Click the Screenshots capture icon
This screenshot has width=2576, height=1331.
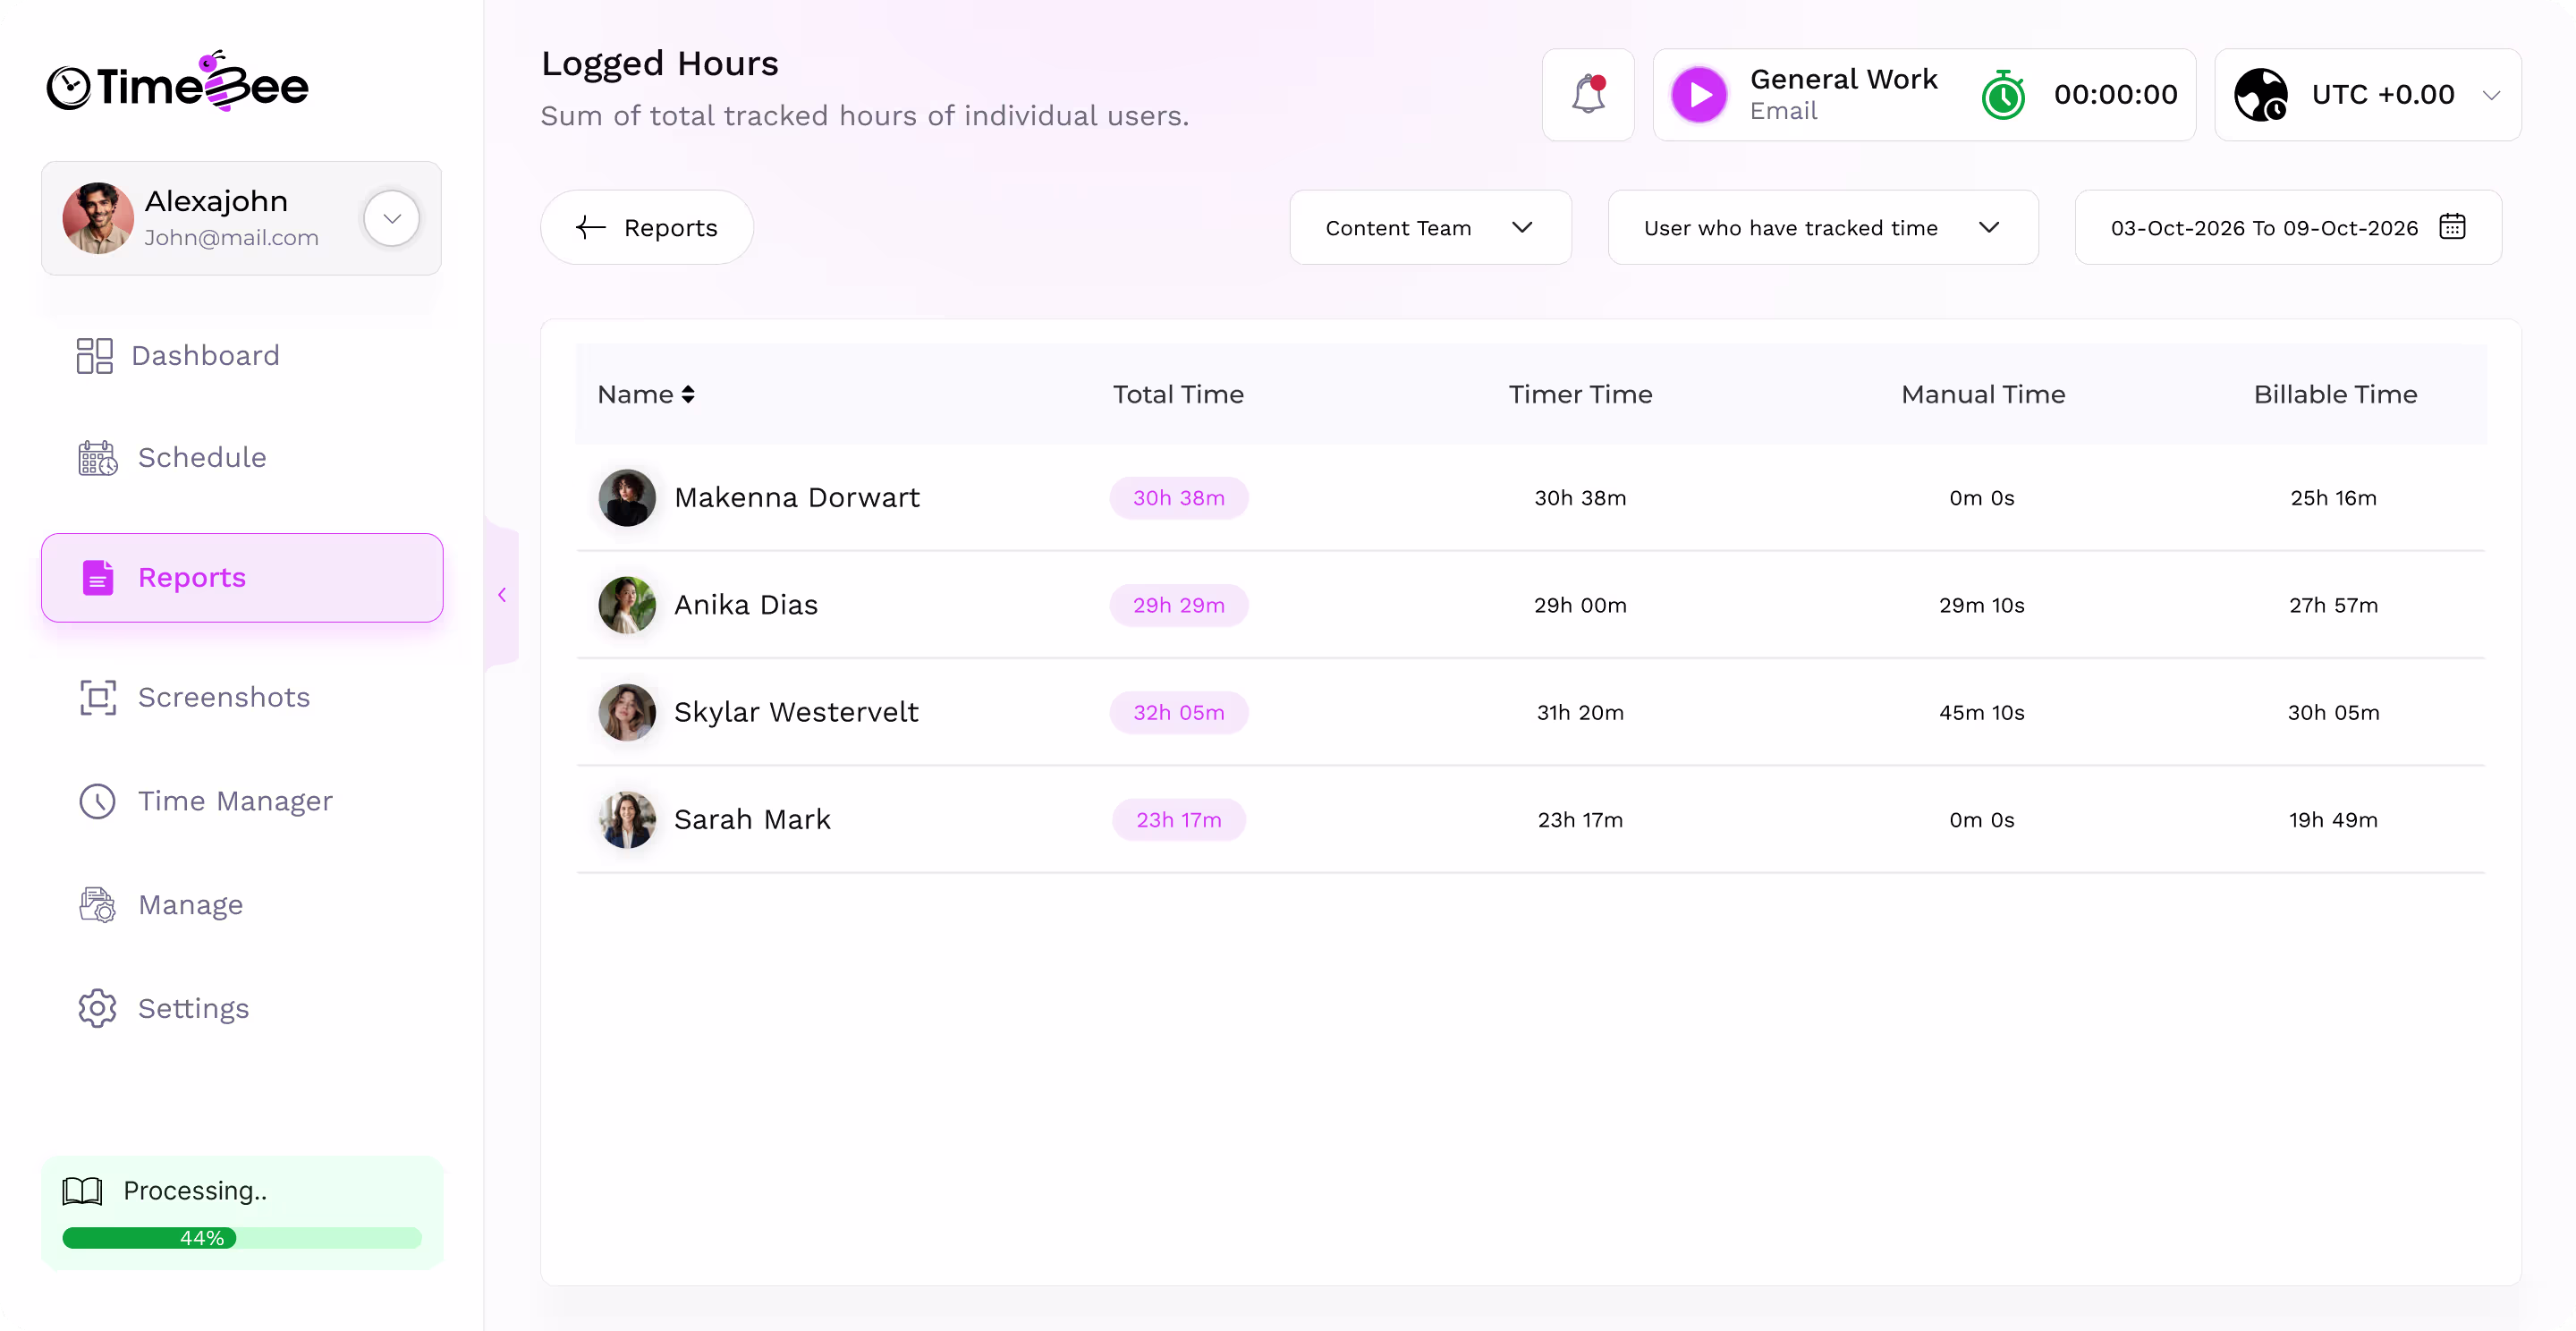(98, 697)
